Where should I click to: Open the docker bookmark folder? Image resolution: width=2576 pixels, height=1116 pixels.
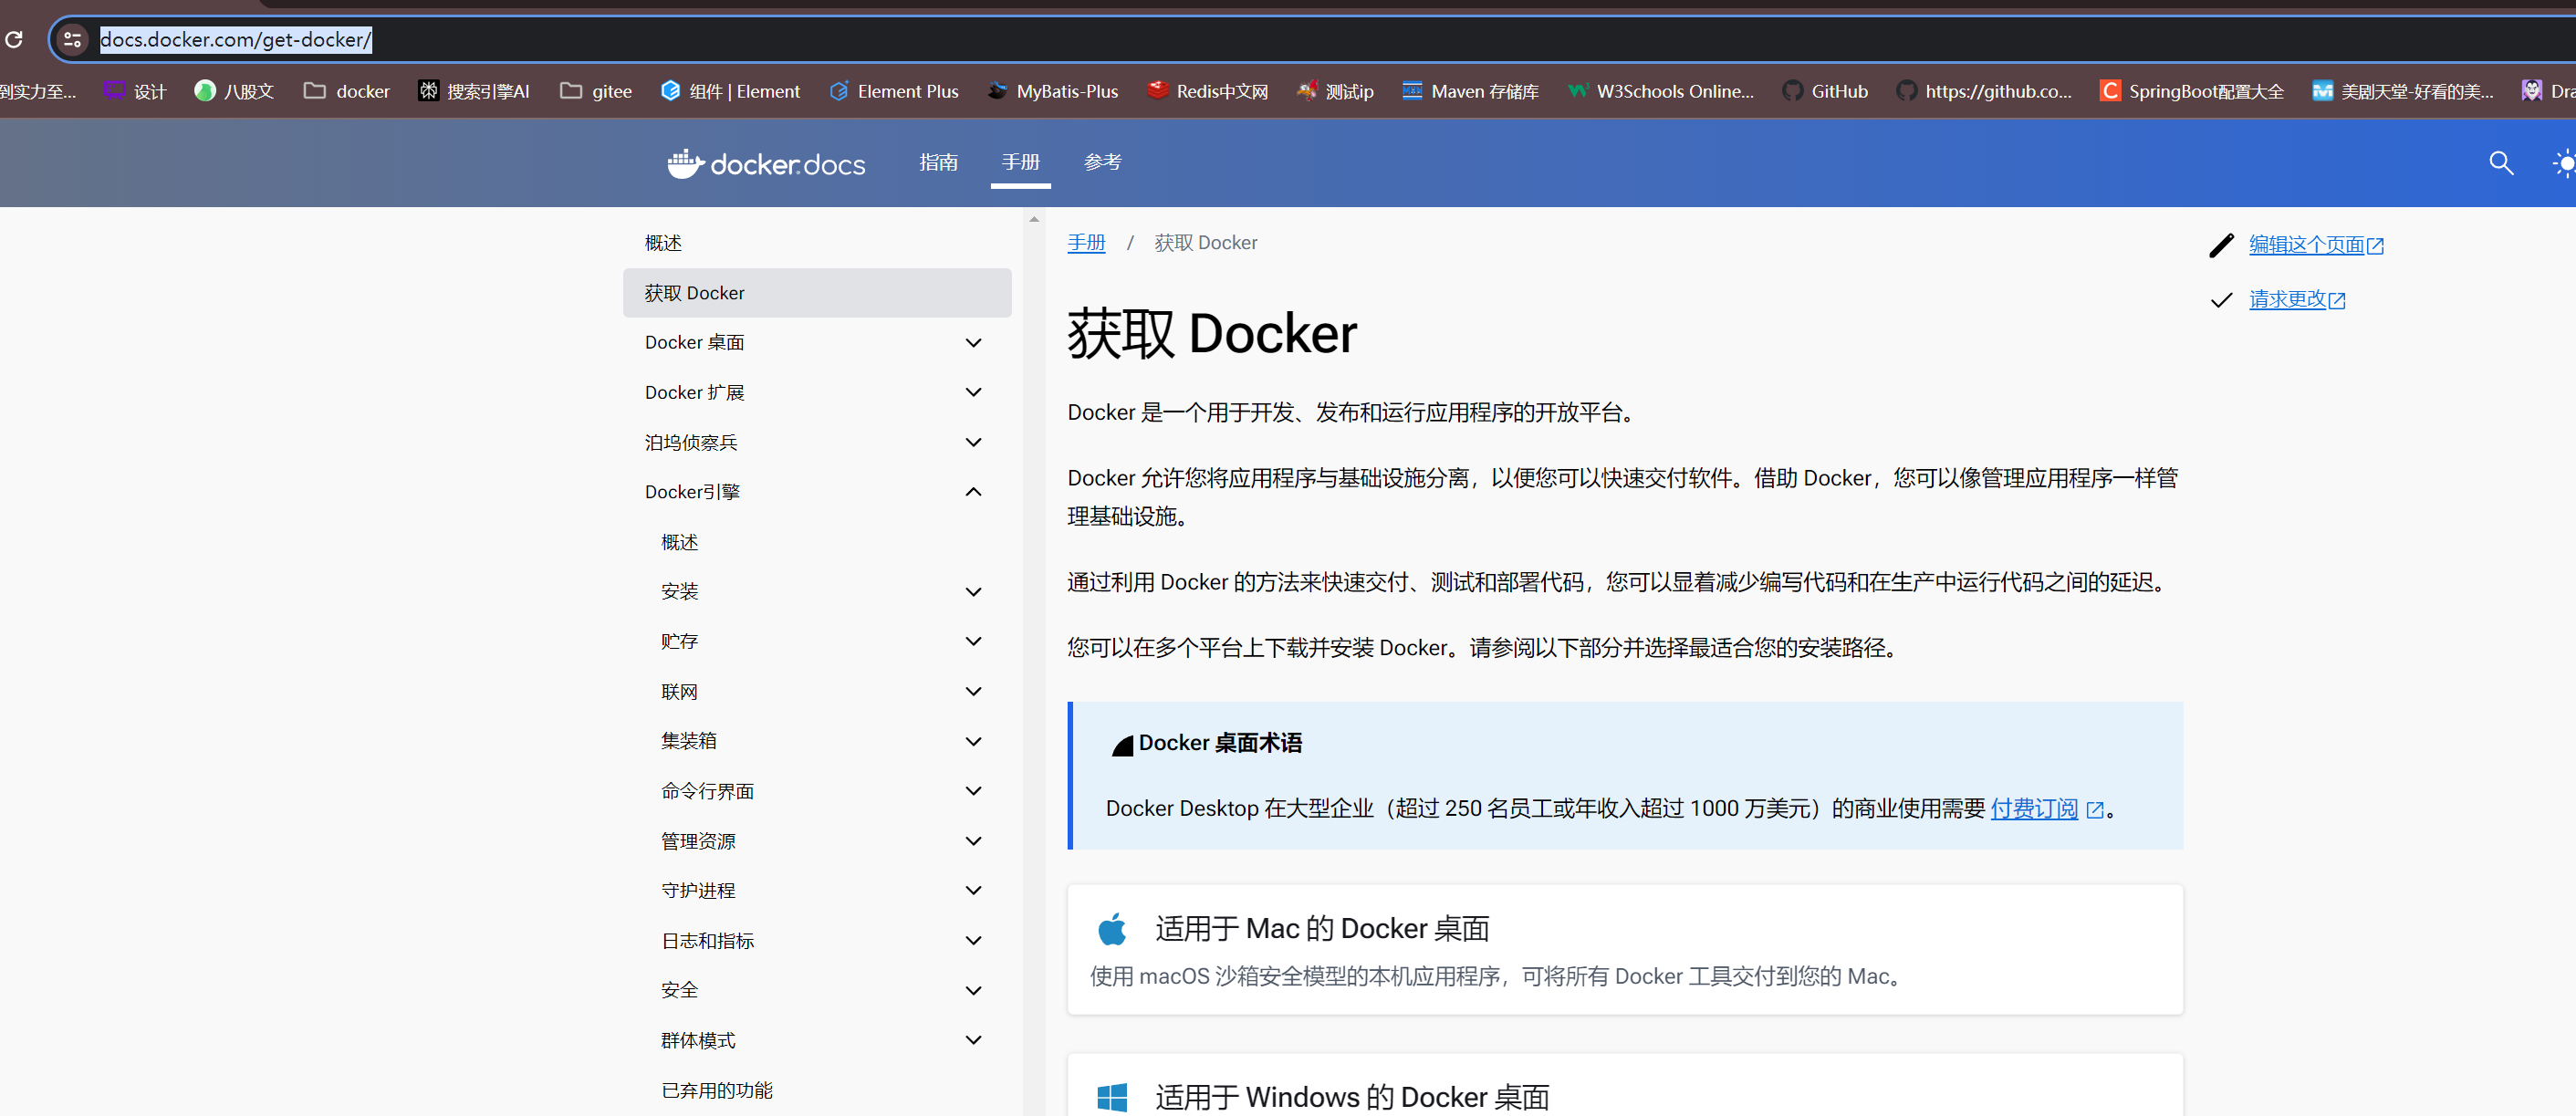pyautogui.click(x=347, y=91)
